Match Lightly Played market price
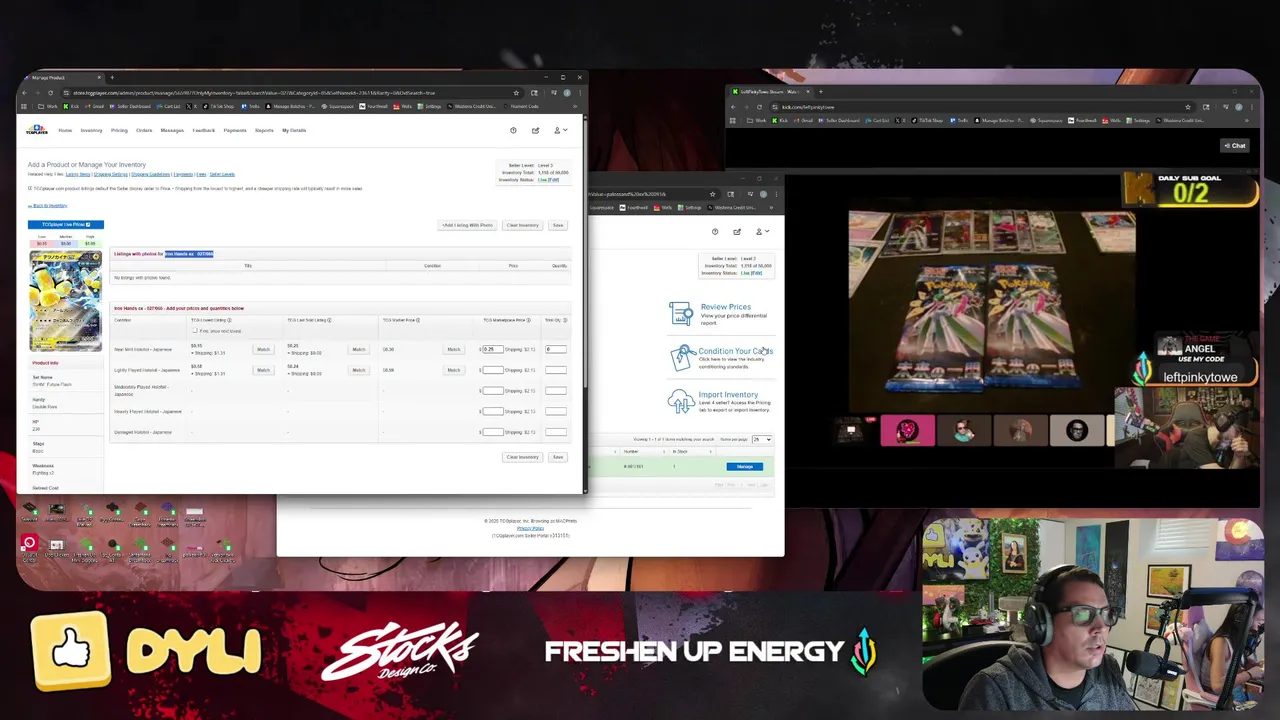 click(454, 370)
